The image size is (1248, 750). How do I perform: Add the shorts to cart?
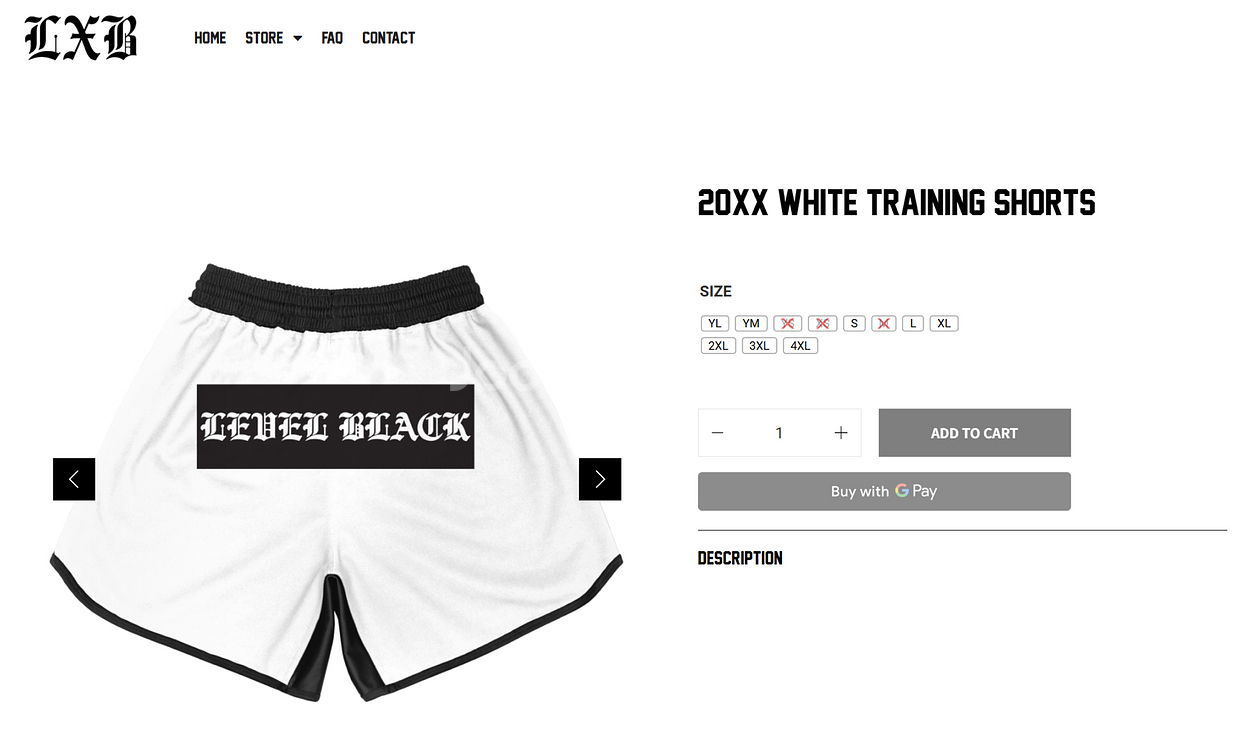pos(975,433)
